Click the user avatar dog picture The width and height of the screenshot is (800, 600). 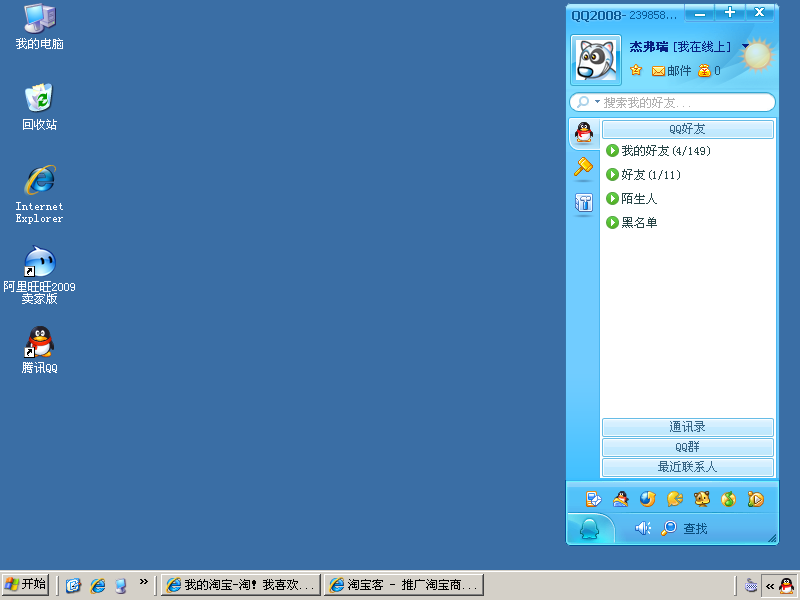point(595,60)
